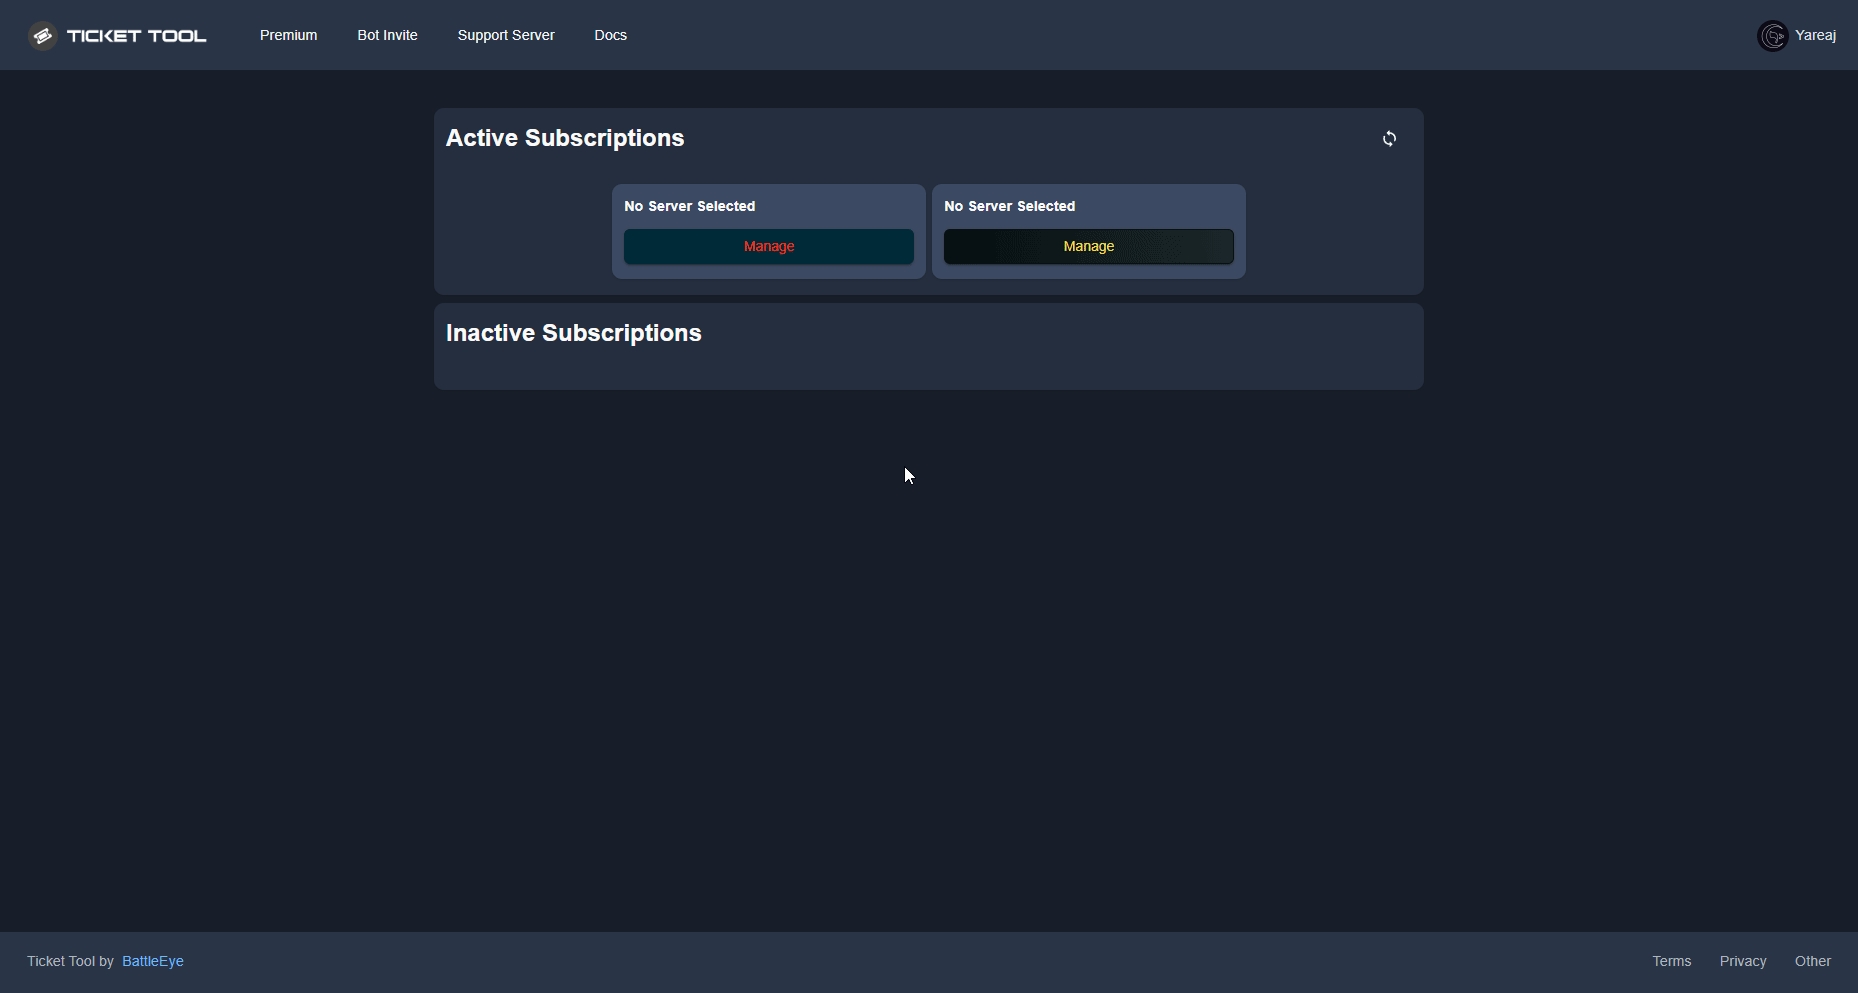Viewport: 1858px width, 993px height.
Task: Select the Inactive Subscriptions heading
Action: [x=574, y=333]
